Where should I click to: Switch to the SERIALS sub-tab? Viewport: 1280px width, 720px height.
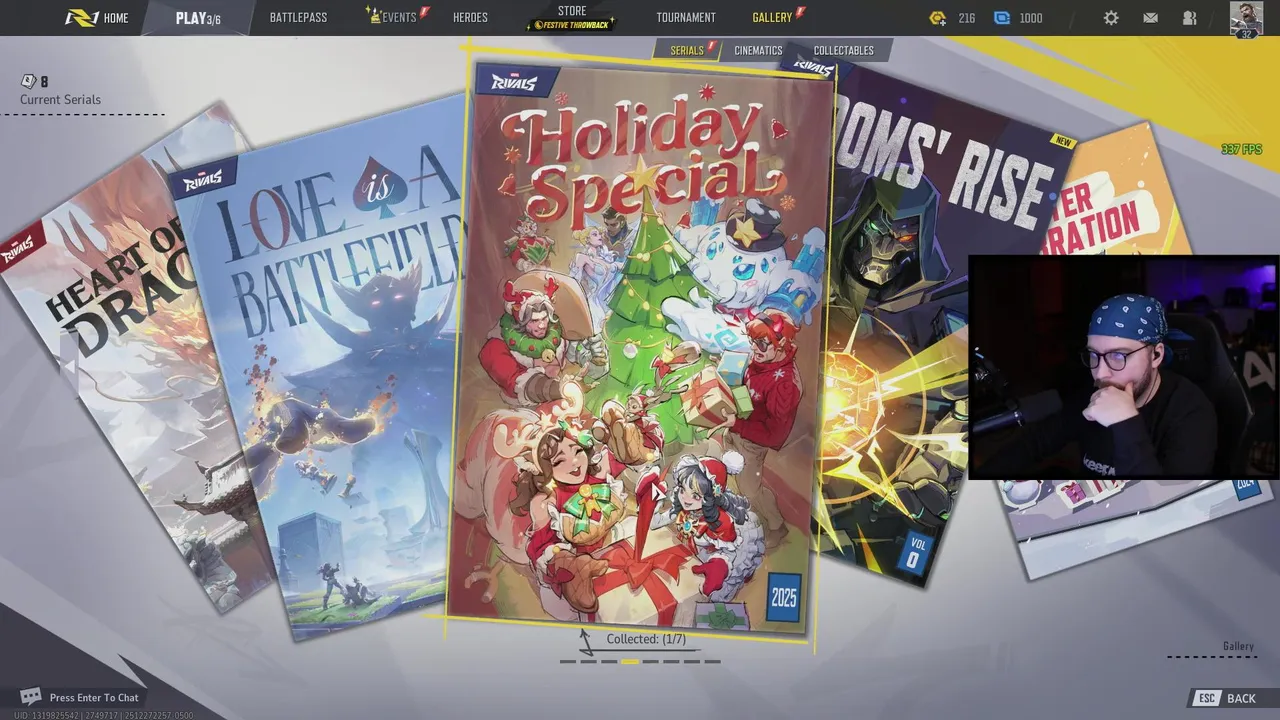pyautogui.click(x=688, y=50)
